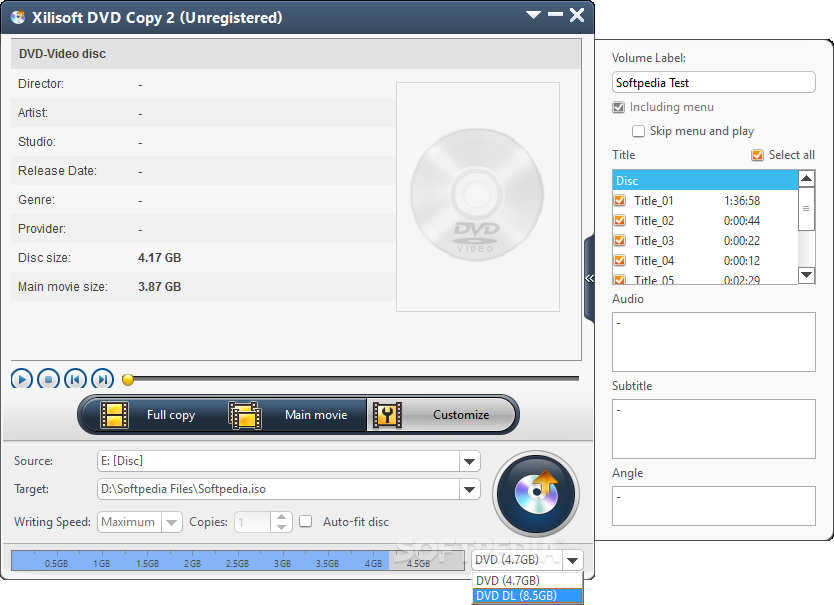Click the Customize wrench filmstrip icon
The image size is (834, 605).
coord(387,415)
